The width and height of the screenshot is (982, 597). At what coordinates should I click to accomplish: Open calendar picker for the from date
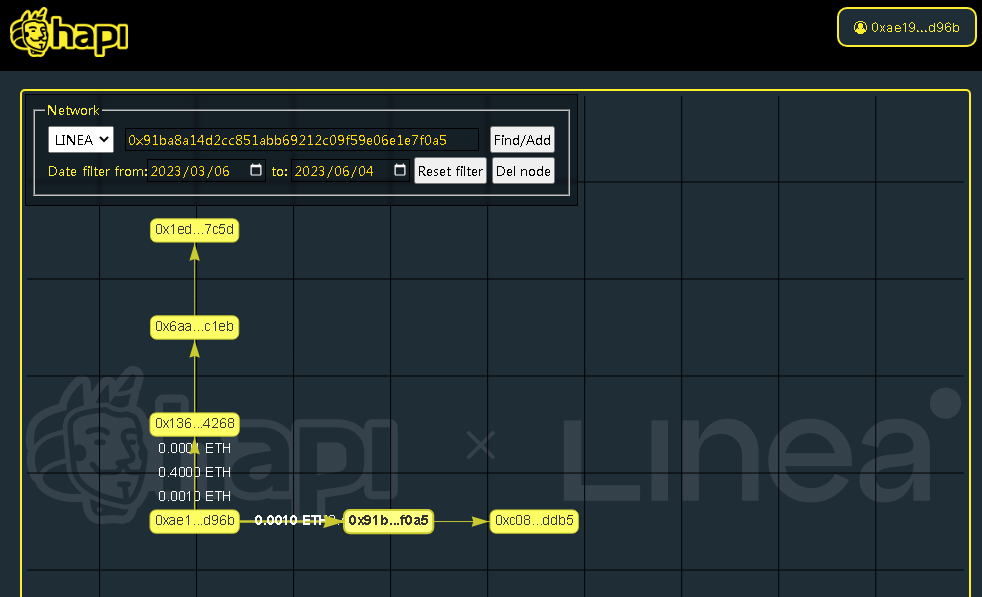point(256,170)
